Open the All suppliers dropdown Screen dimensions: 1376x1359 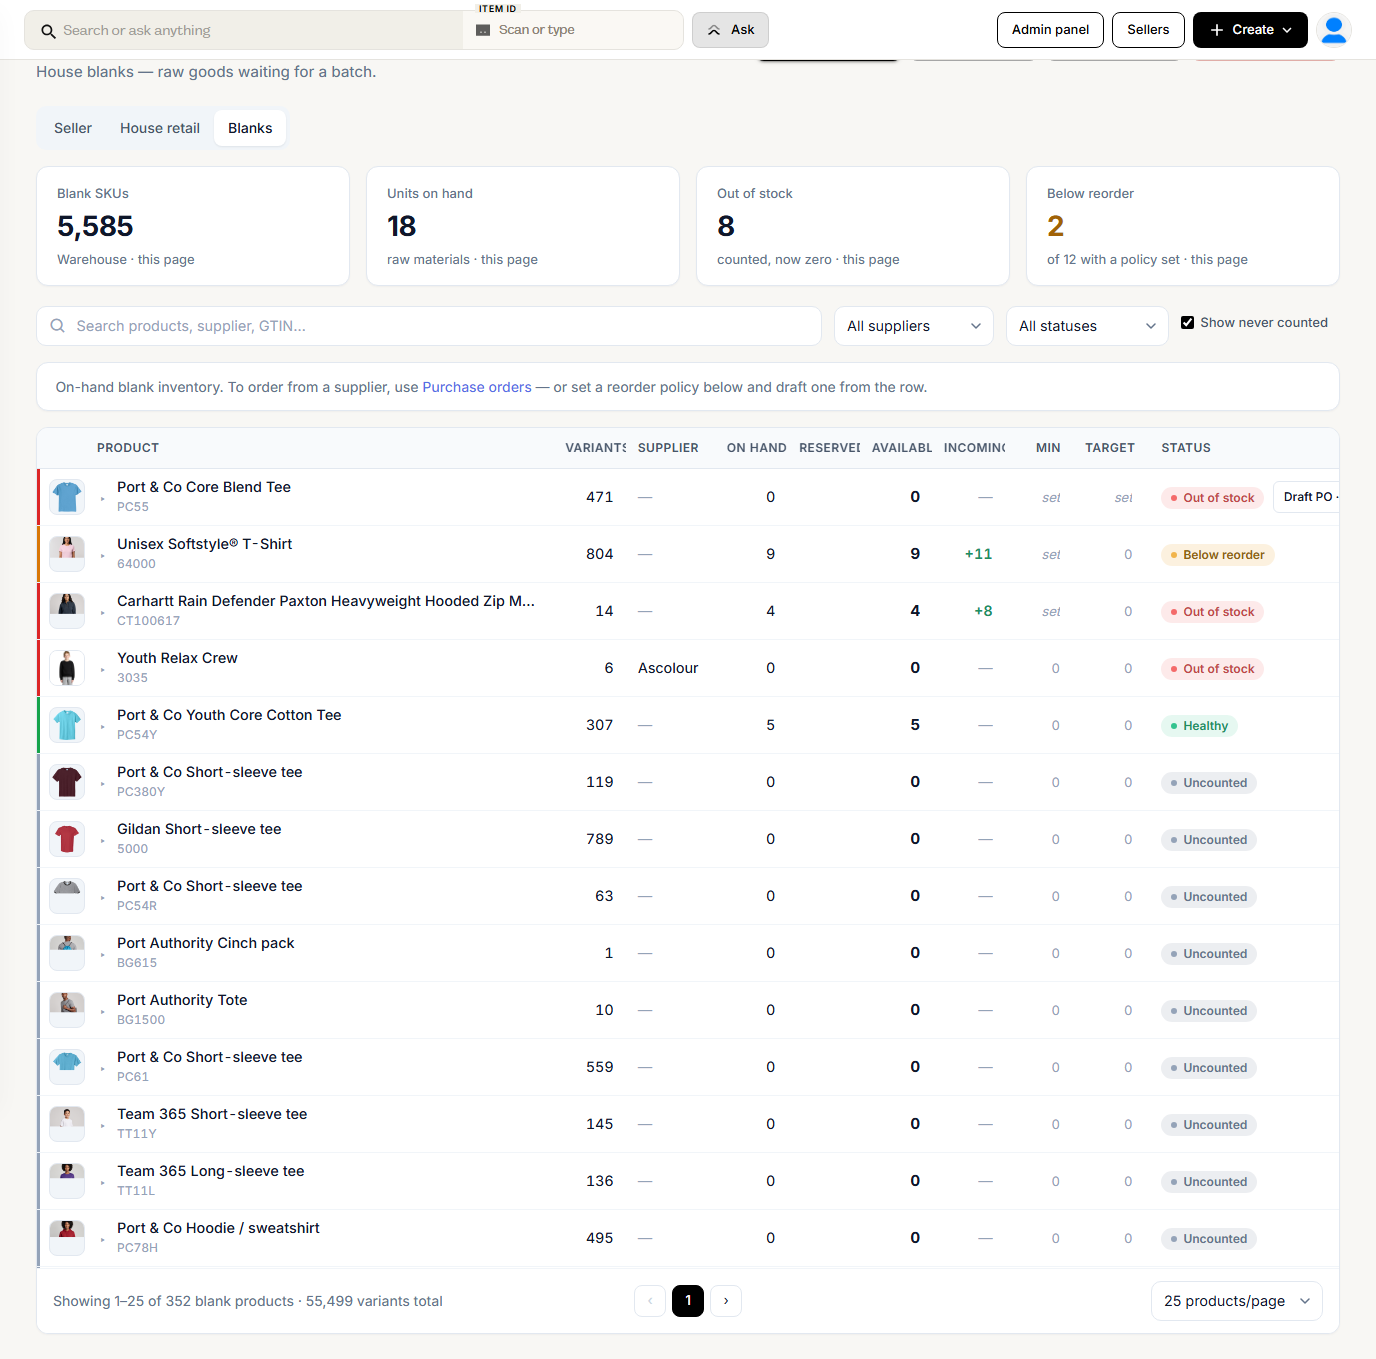[x=914, y=326]
